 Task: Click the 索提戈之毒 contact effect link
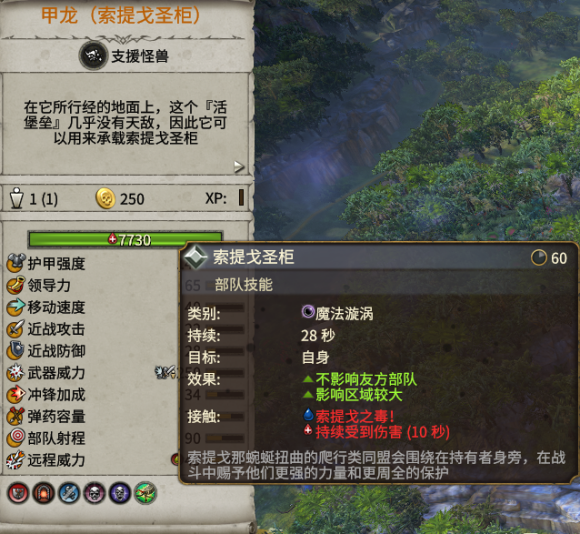tap(354, 416)
